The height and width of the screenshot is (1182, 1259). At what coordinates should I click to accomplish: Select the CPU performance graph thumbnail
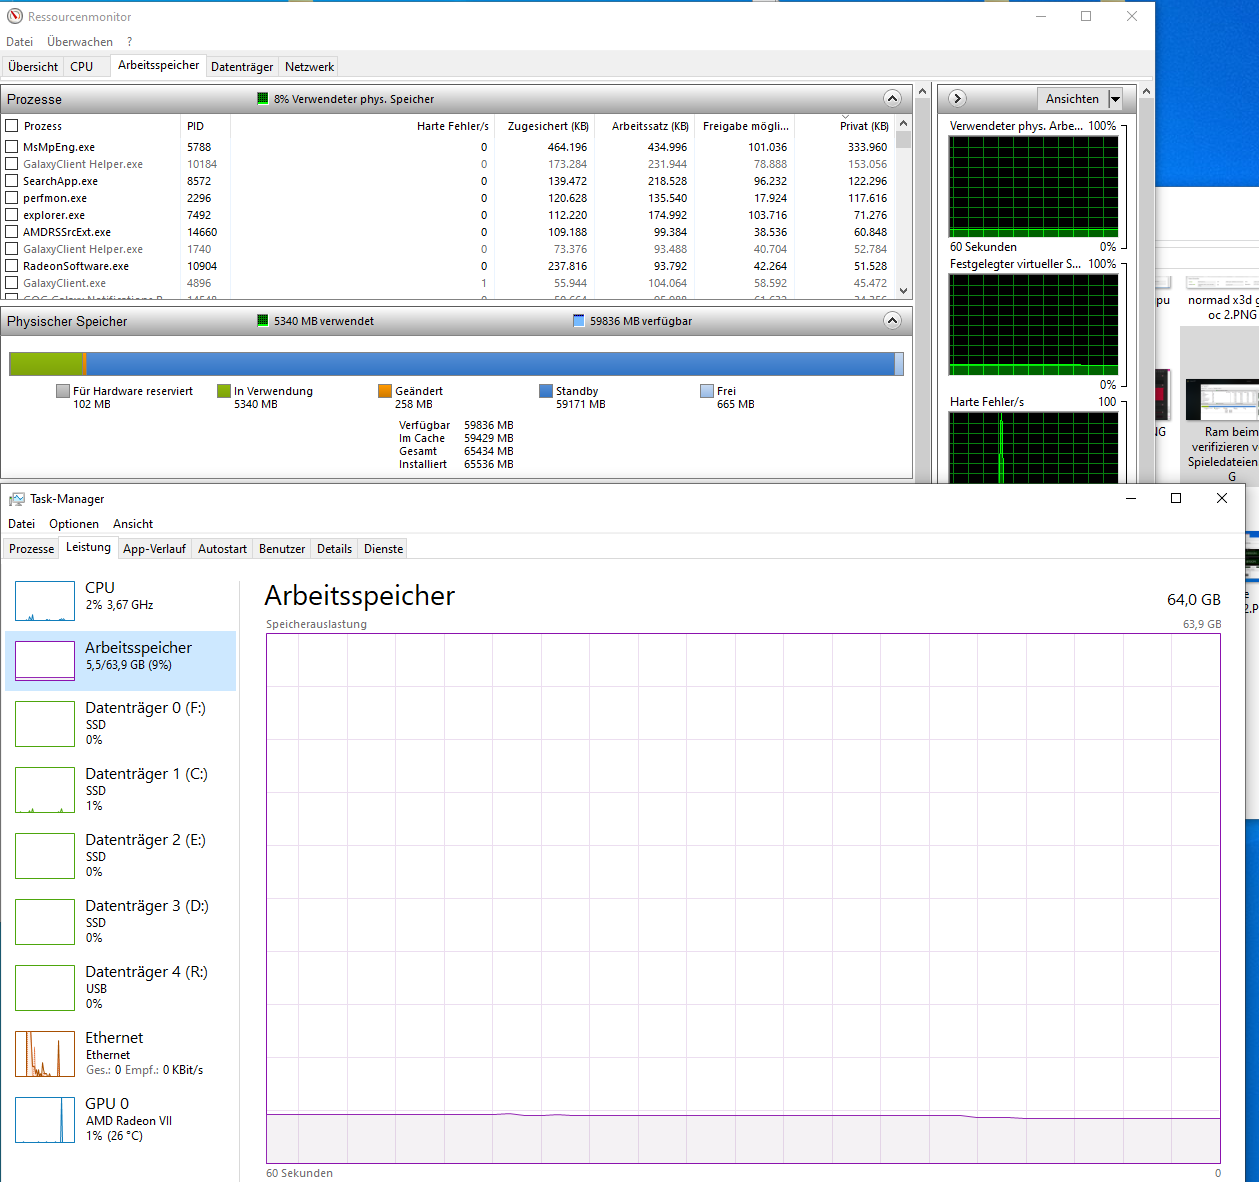tap(45, 601)
